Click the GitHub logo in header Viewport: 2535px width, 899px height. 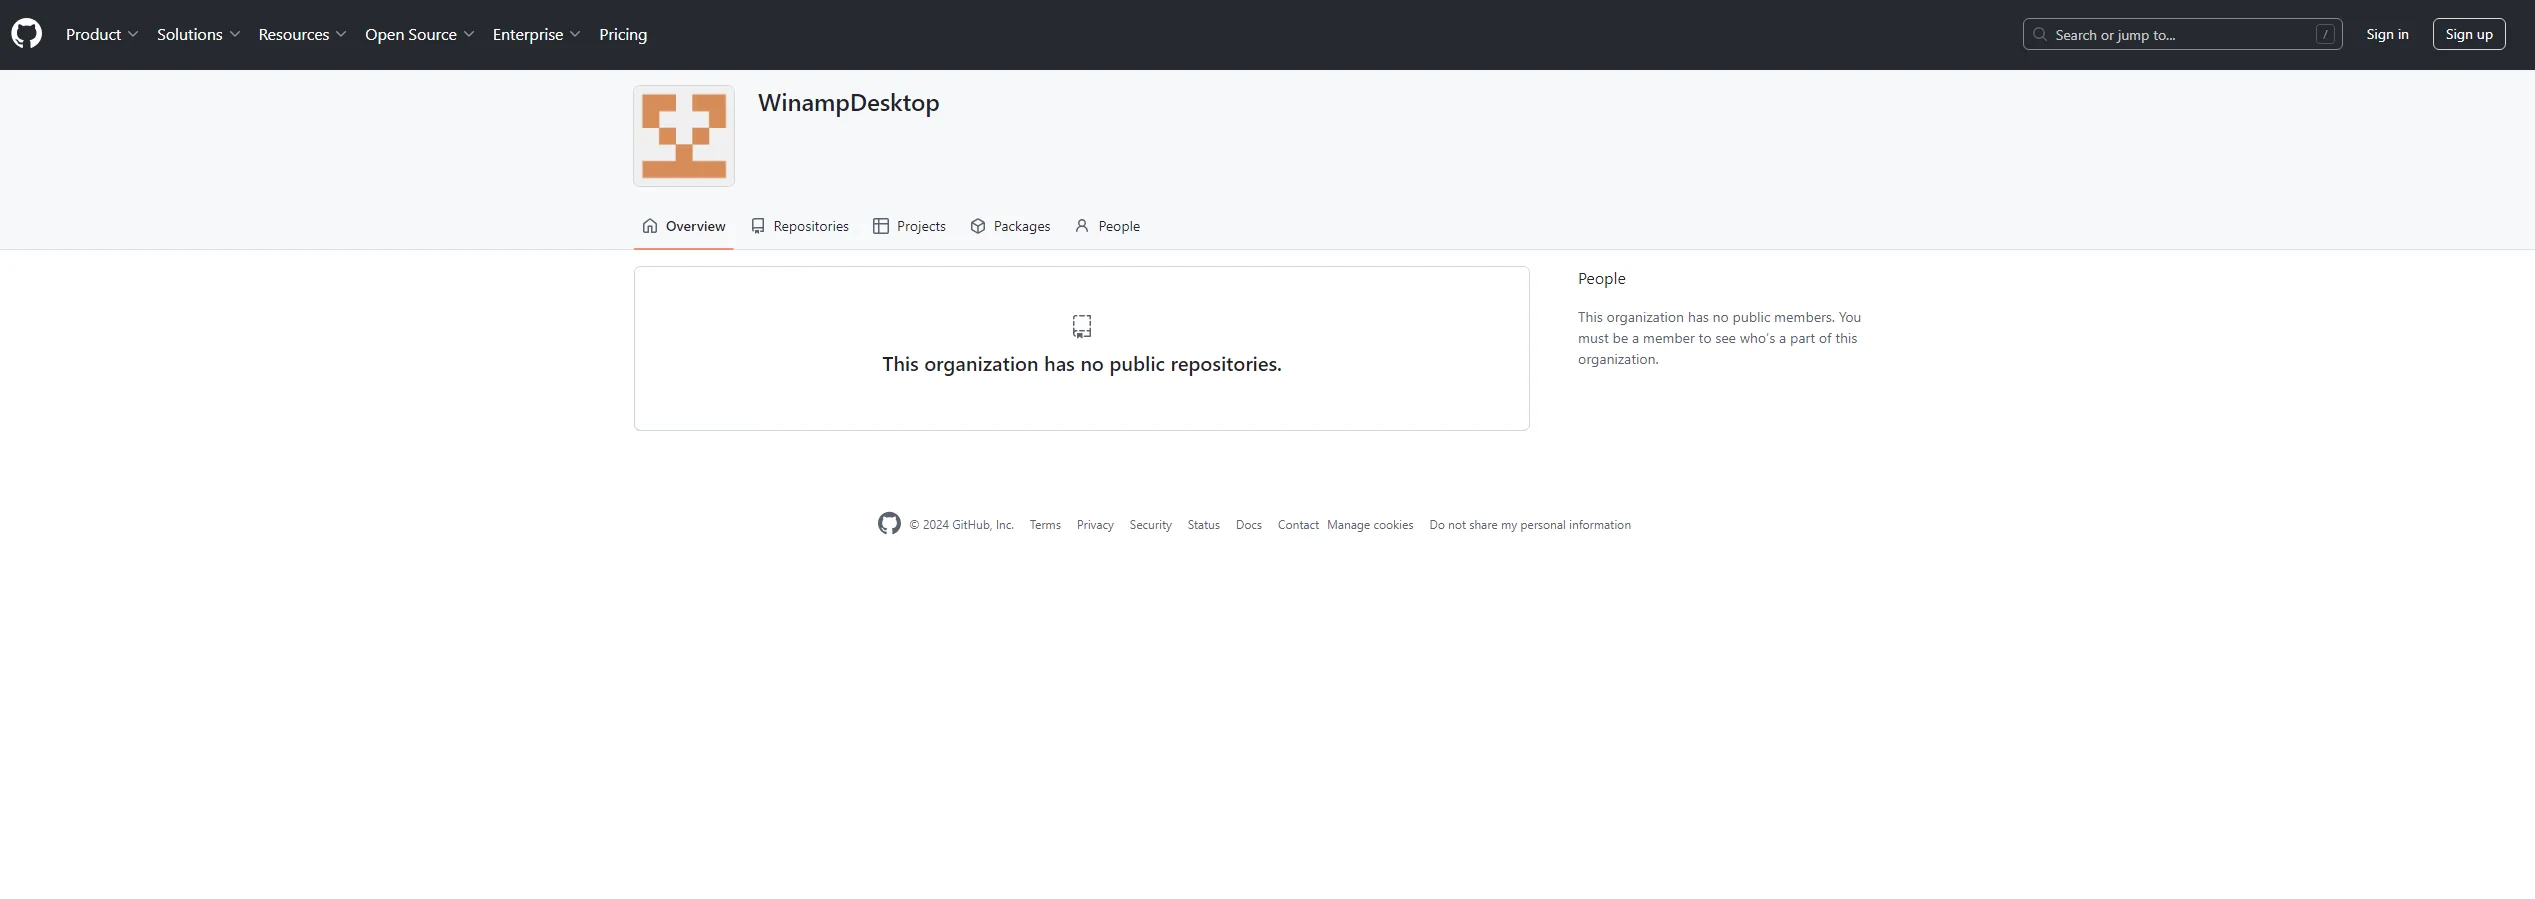click(x=27, y=34)
